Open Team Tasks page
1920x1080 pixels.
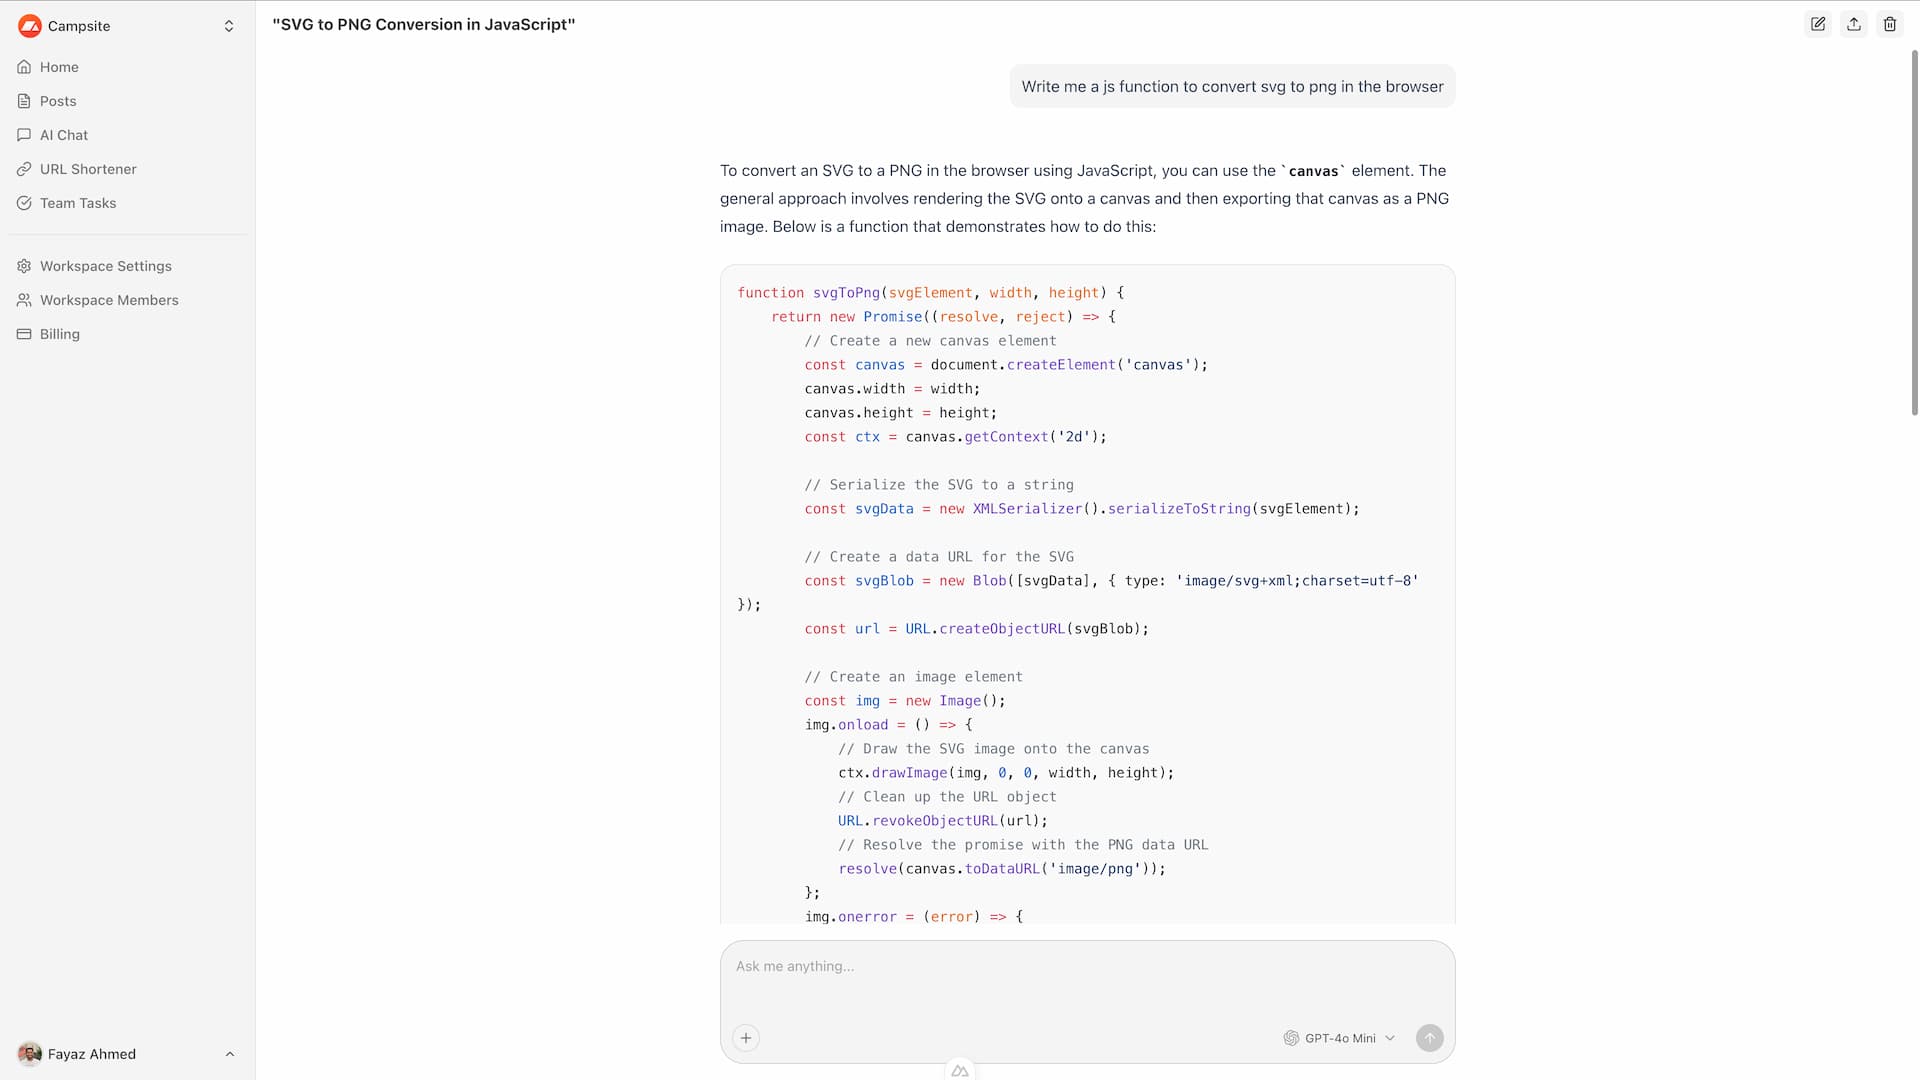78,203
